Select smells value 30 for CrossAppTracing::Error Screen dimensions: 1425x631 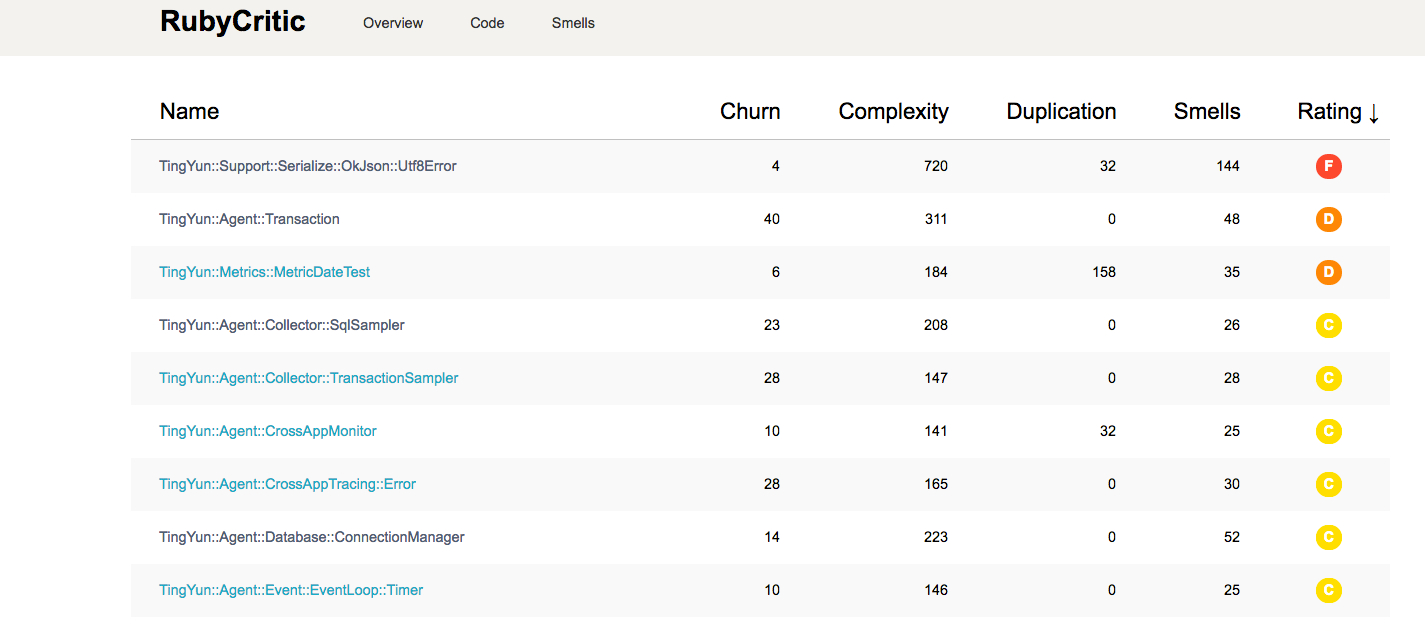[1232, 484]
